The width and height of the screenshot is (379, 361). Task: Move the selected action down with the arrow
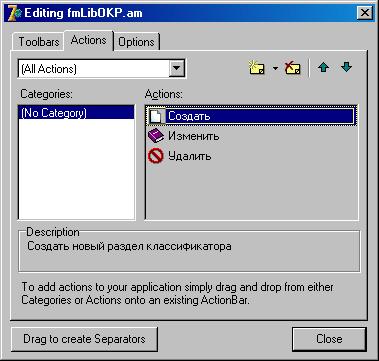[347, 68]
